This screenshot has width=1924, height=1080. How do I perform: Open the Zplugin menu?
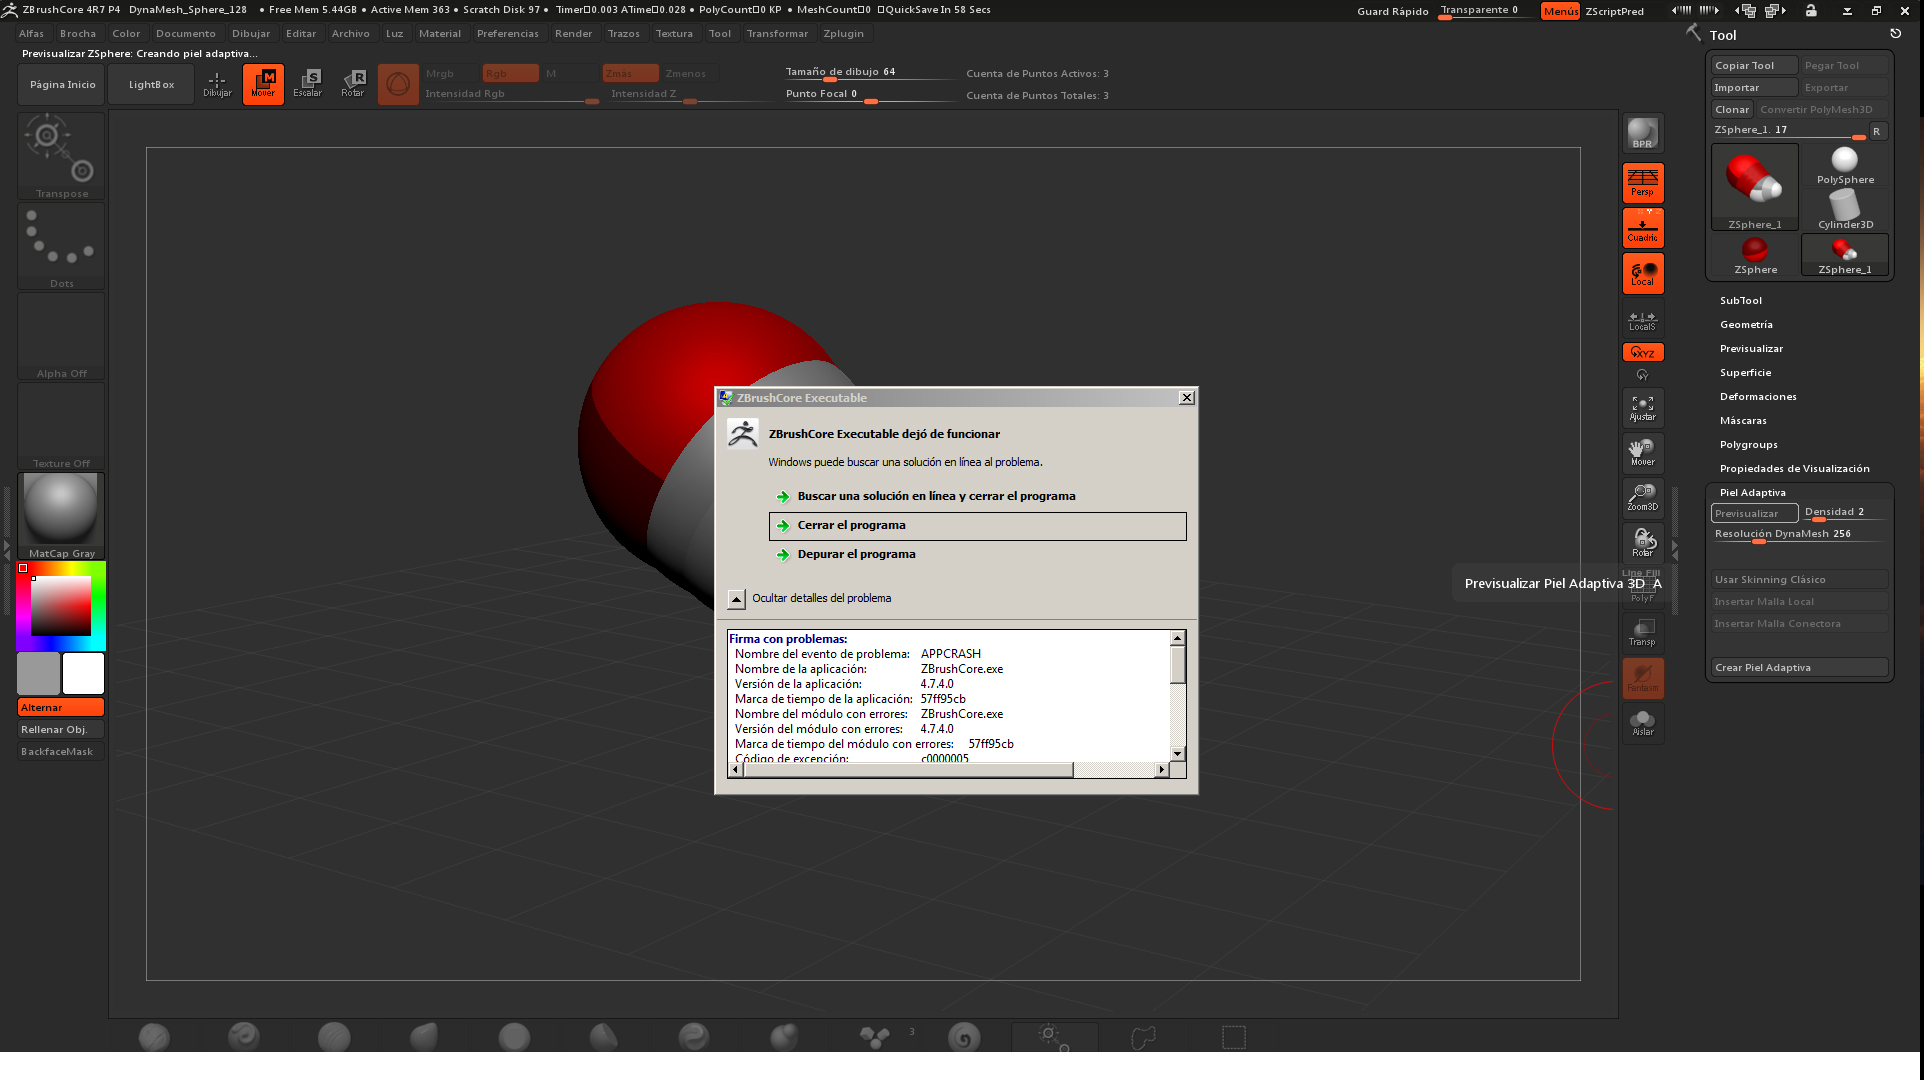pos(843,34)
